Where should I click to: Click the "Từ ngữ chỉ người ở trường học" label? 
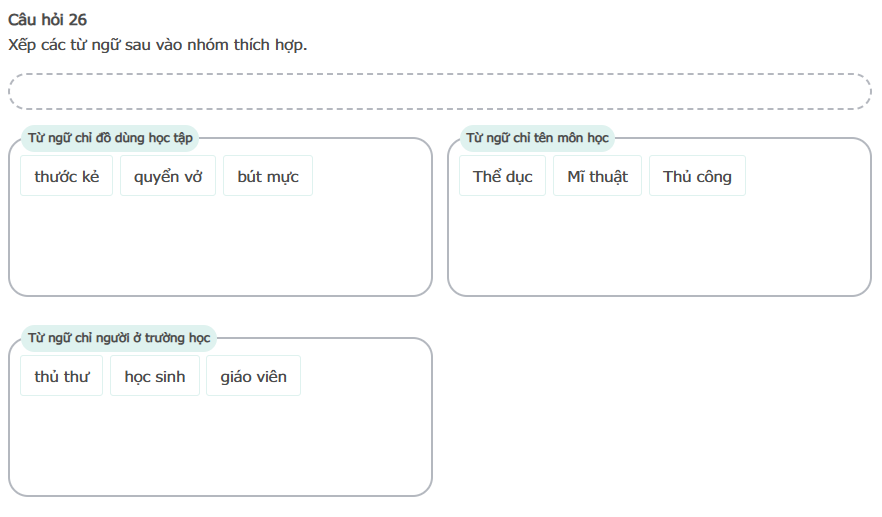pyautogui.click(x=119, y=338)
